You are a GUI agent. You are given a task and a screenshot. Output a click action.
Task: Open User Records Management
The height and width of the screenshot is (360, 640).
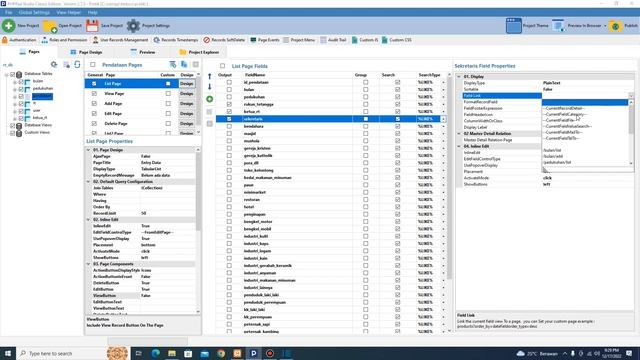120,40
